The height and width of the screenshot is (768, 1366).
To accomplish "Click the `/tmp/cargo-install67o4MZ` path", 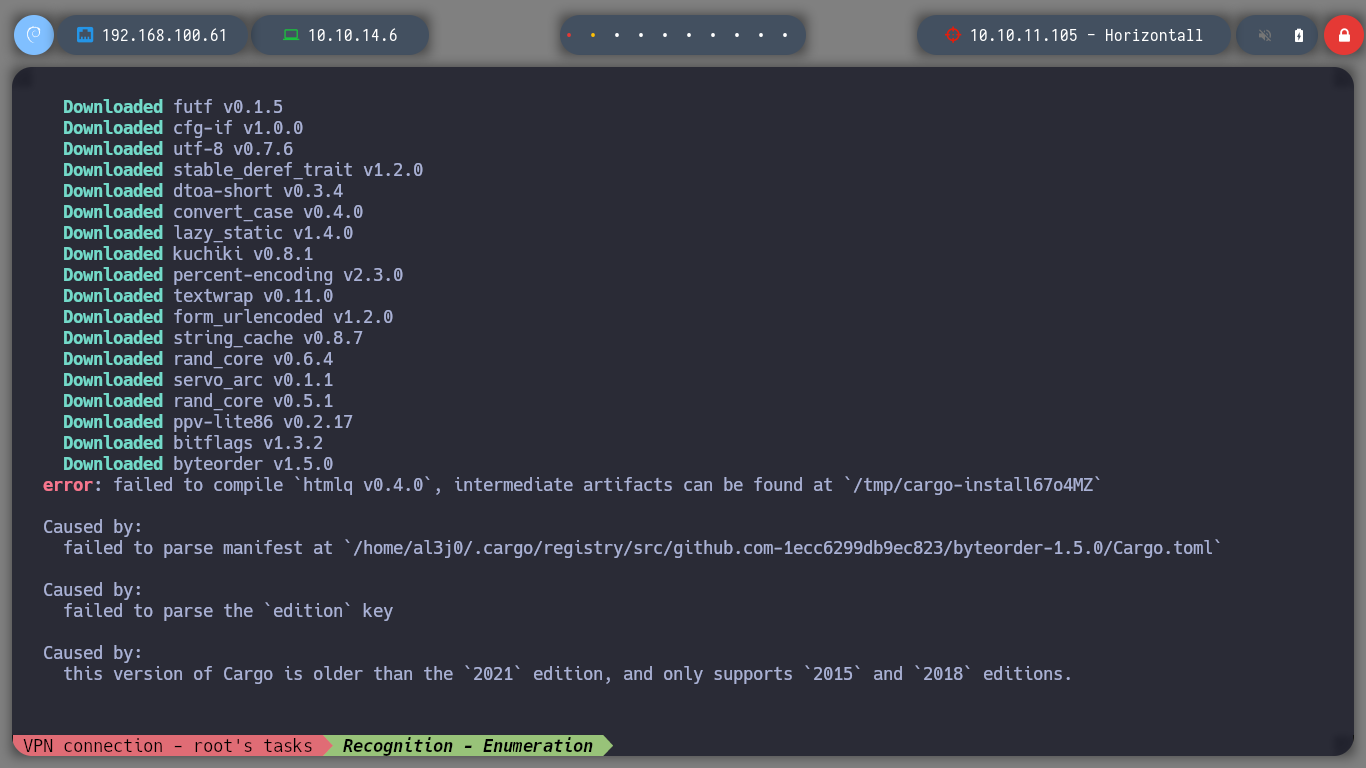I will [x=973, y=485].
